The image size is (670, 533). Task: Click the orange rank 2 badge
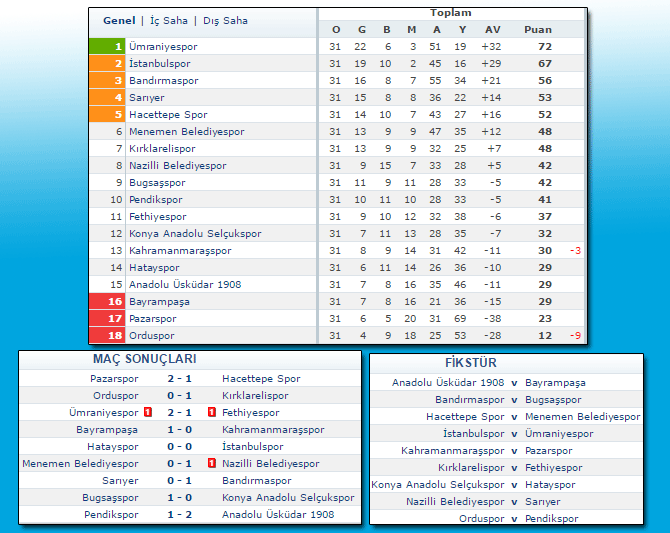tap(105, 63)
